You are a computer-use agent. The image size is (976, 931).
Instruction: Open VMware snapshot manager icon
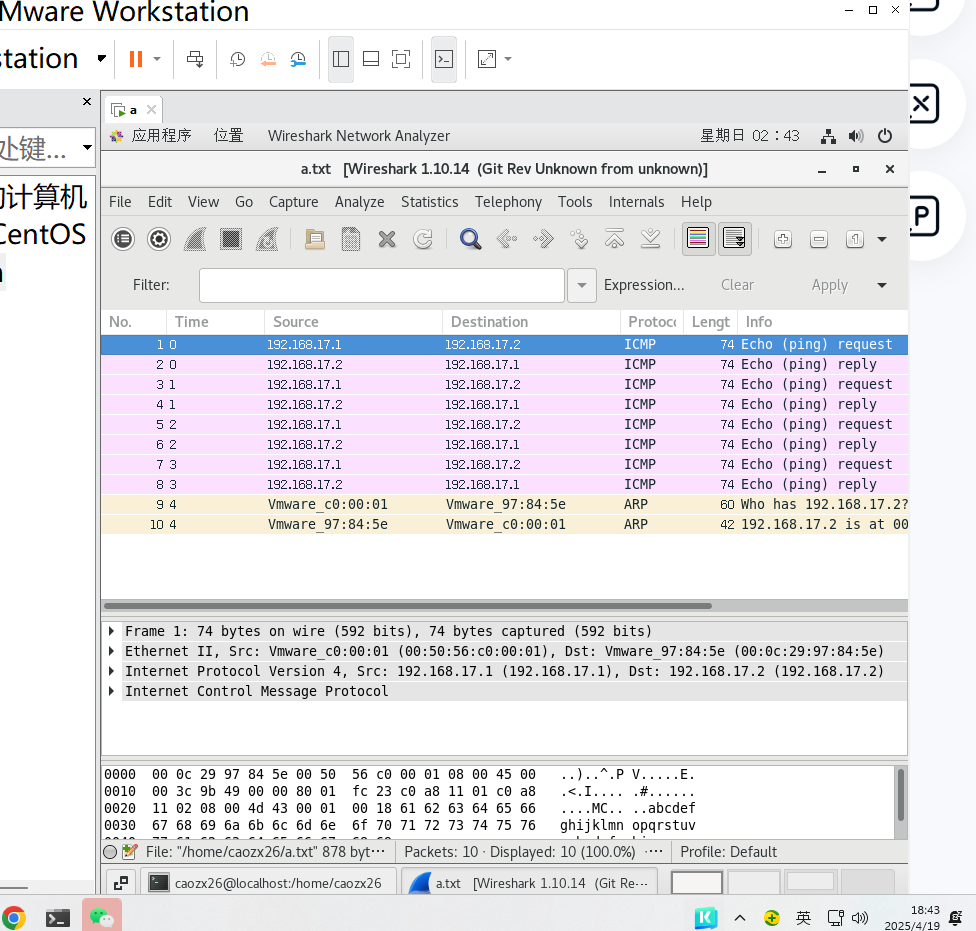tap(298, 59)
